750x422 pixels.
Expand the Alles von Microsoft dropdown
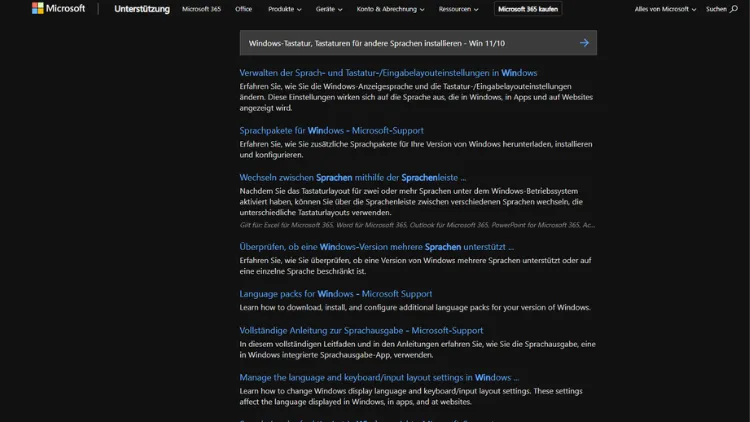665,9
